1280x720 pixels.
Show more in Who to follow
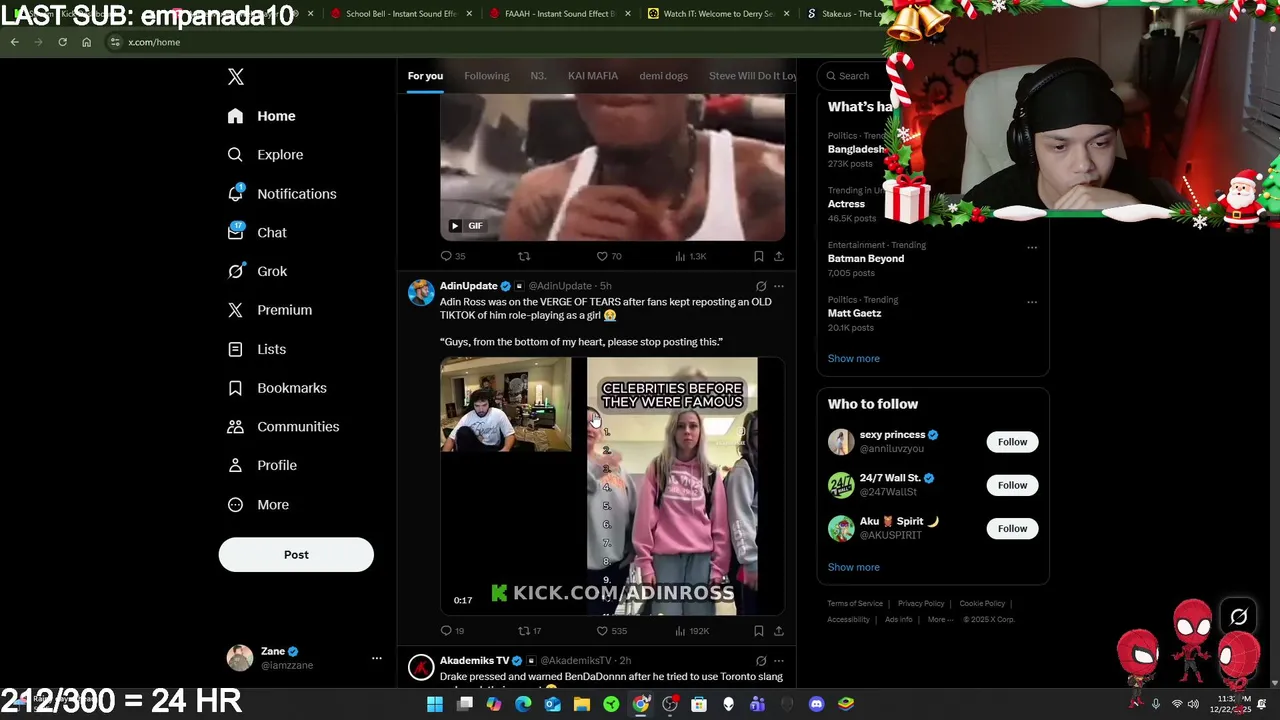854,567
